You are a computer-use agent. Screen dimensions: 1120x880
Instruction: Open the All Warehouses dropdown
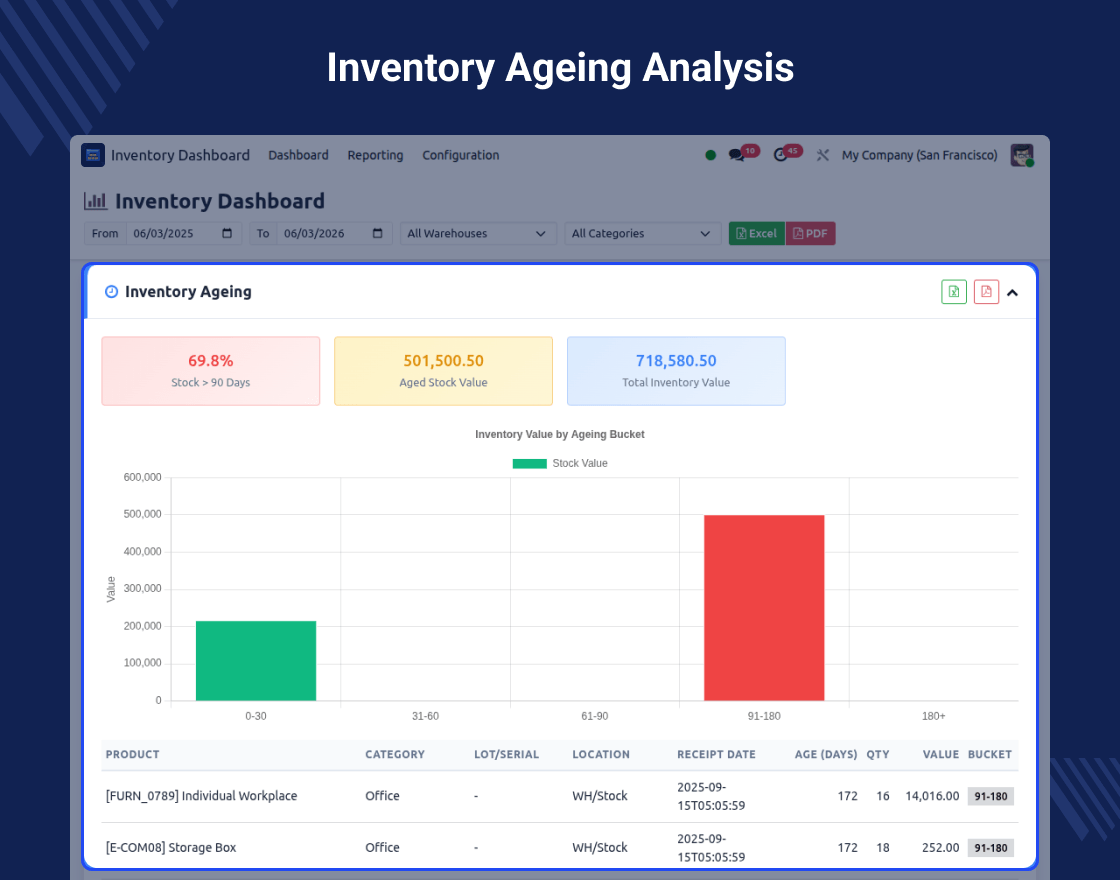[x=478, y=234]
